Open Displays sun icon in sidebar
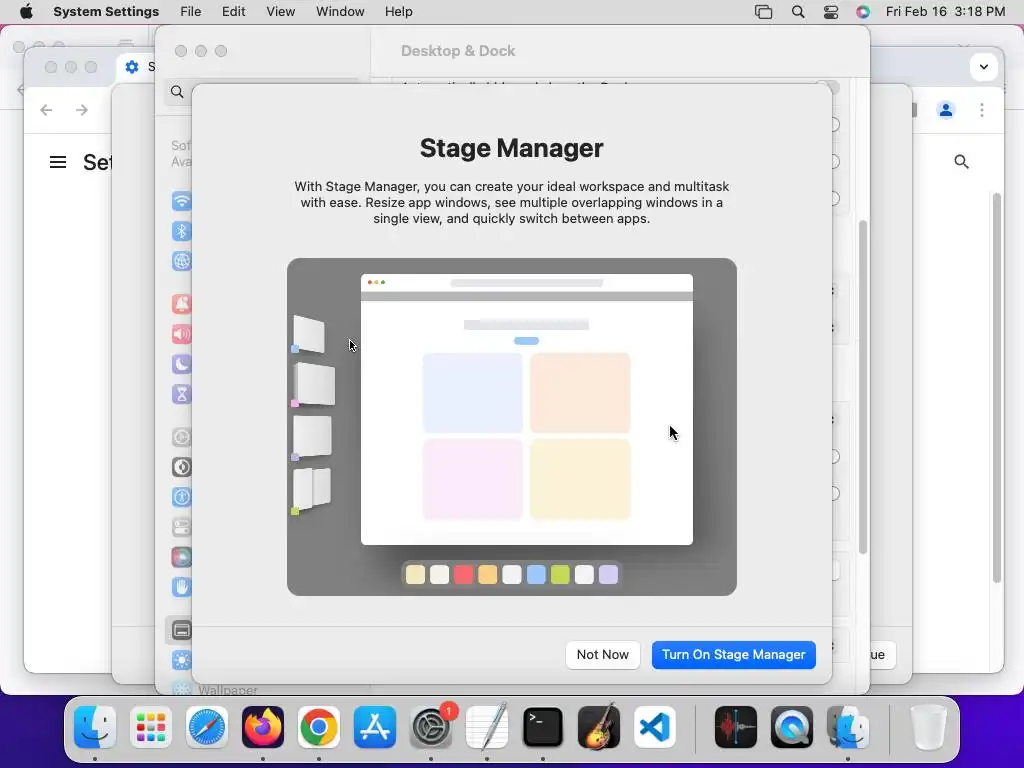 coord(182,660)
